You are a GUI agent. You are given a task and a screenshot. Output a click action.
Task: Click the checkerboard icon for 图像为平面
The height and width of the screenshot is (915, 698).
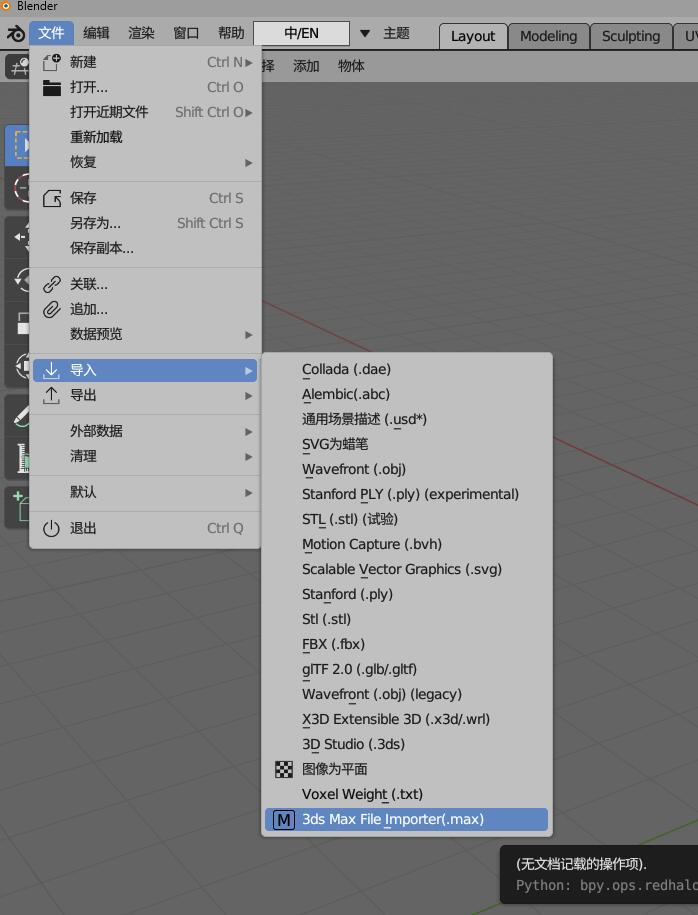point(284,770)
